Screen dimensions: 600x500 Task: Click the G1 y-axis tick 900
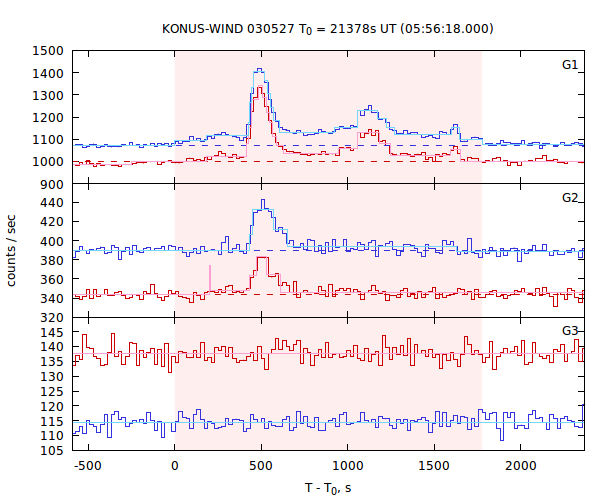coord(52,184)
